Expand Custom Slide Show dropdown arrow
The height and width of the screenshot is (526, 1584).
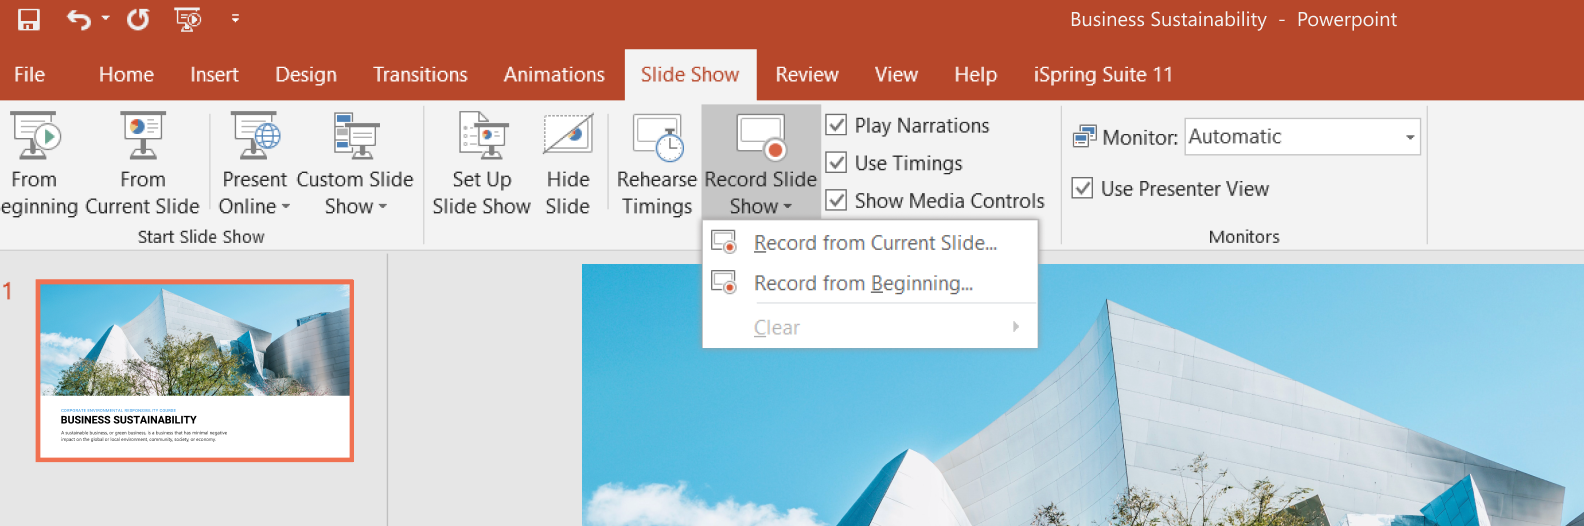[382, 207]
